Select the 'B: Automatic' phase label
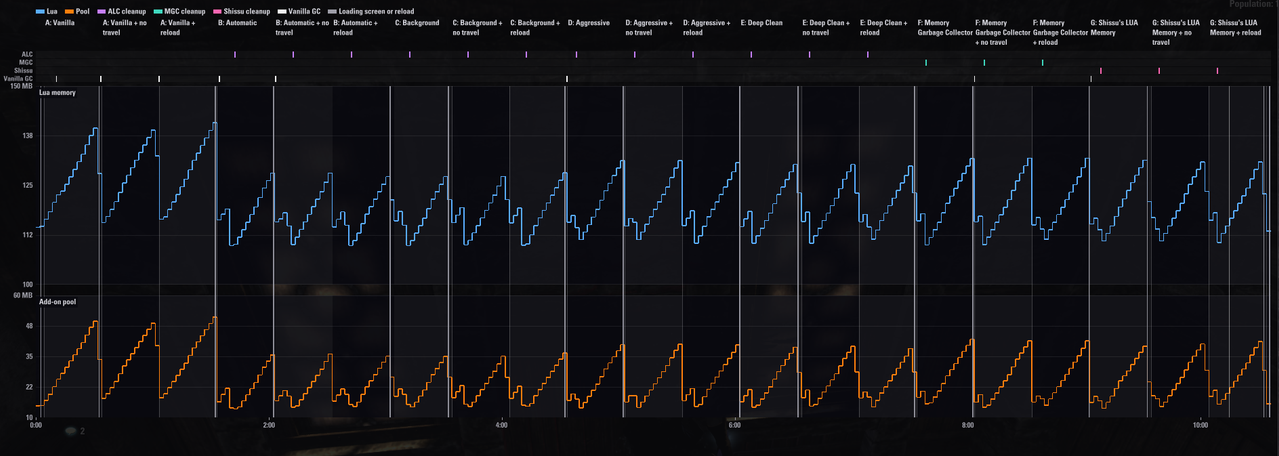The image size is (1279, 456). pyautogui.click(x=237, y=22)
